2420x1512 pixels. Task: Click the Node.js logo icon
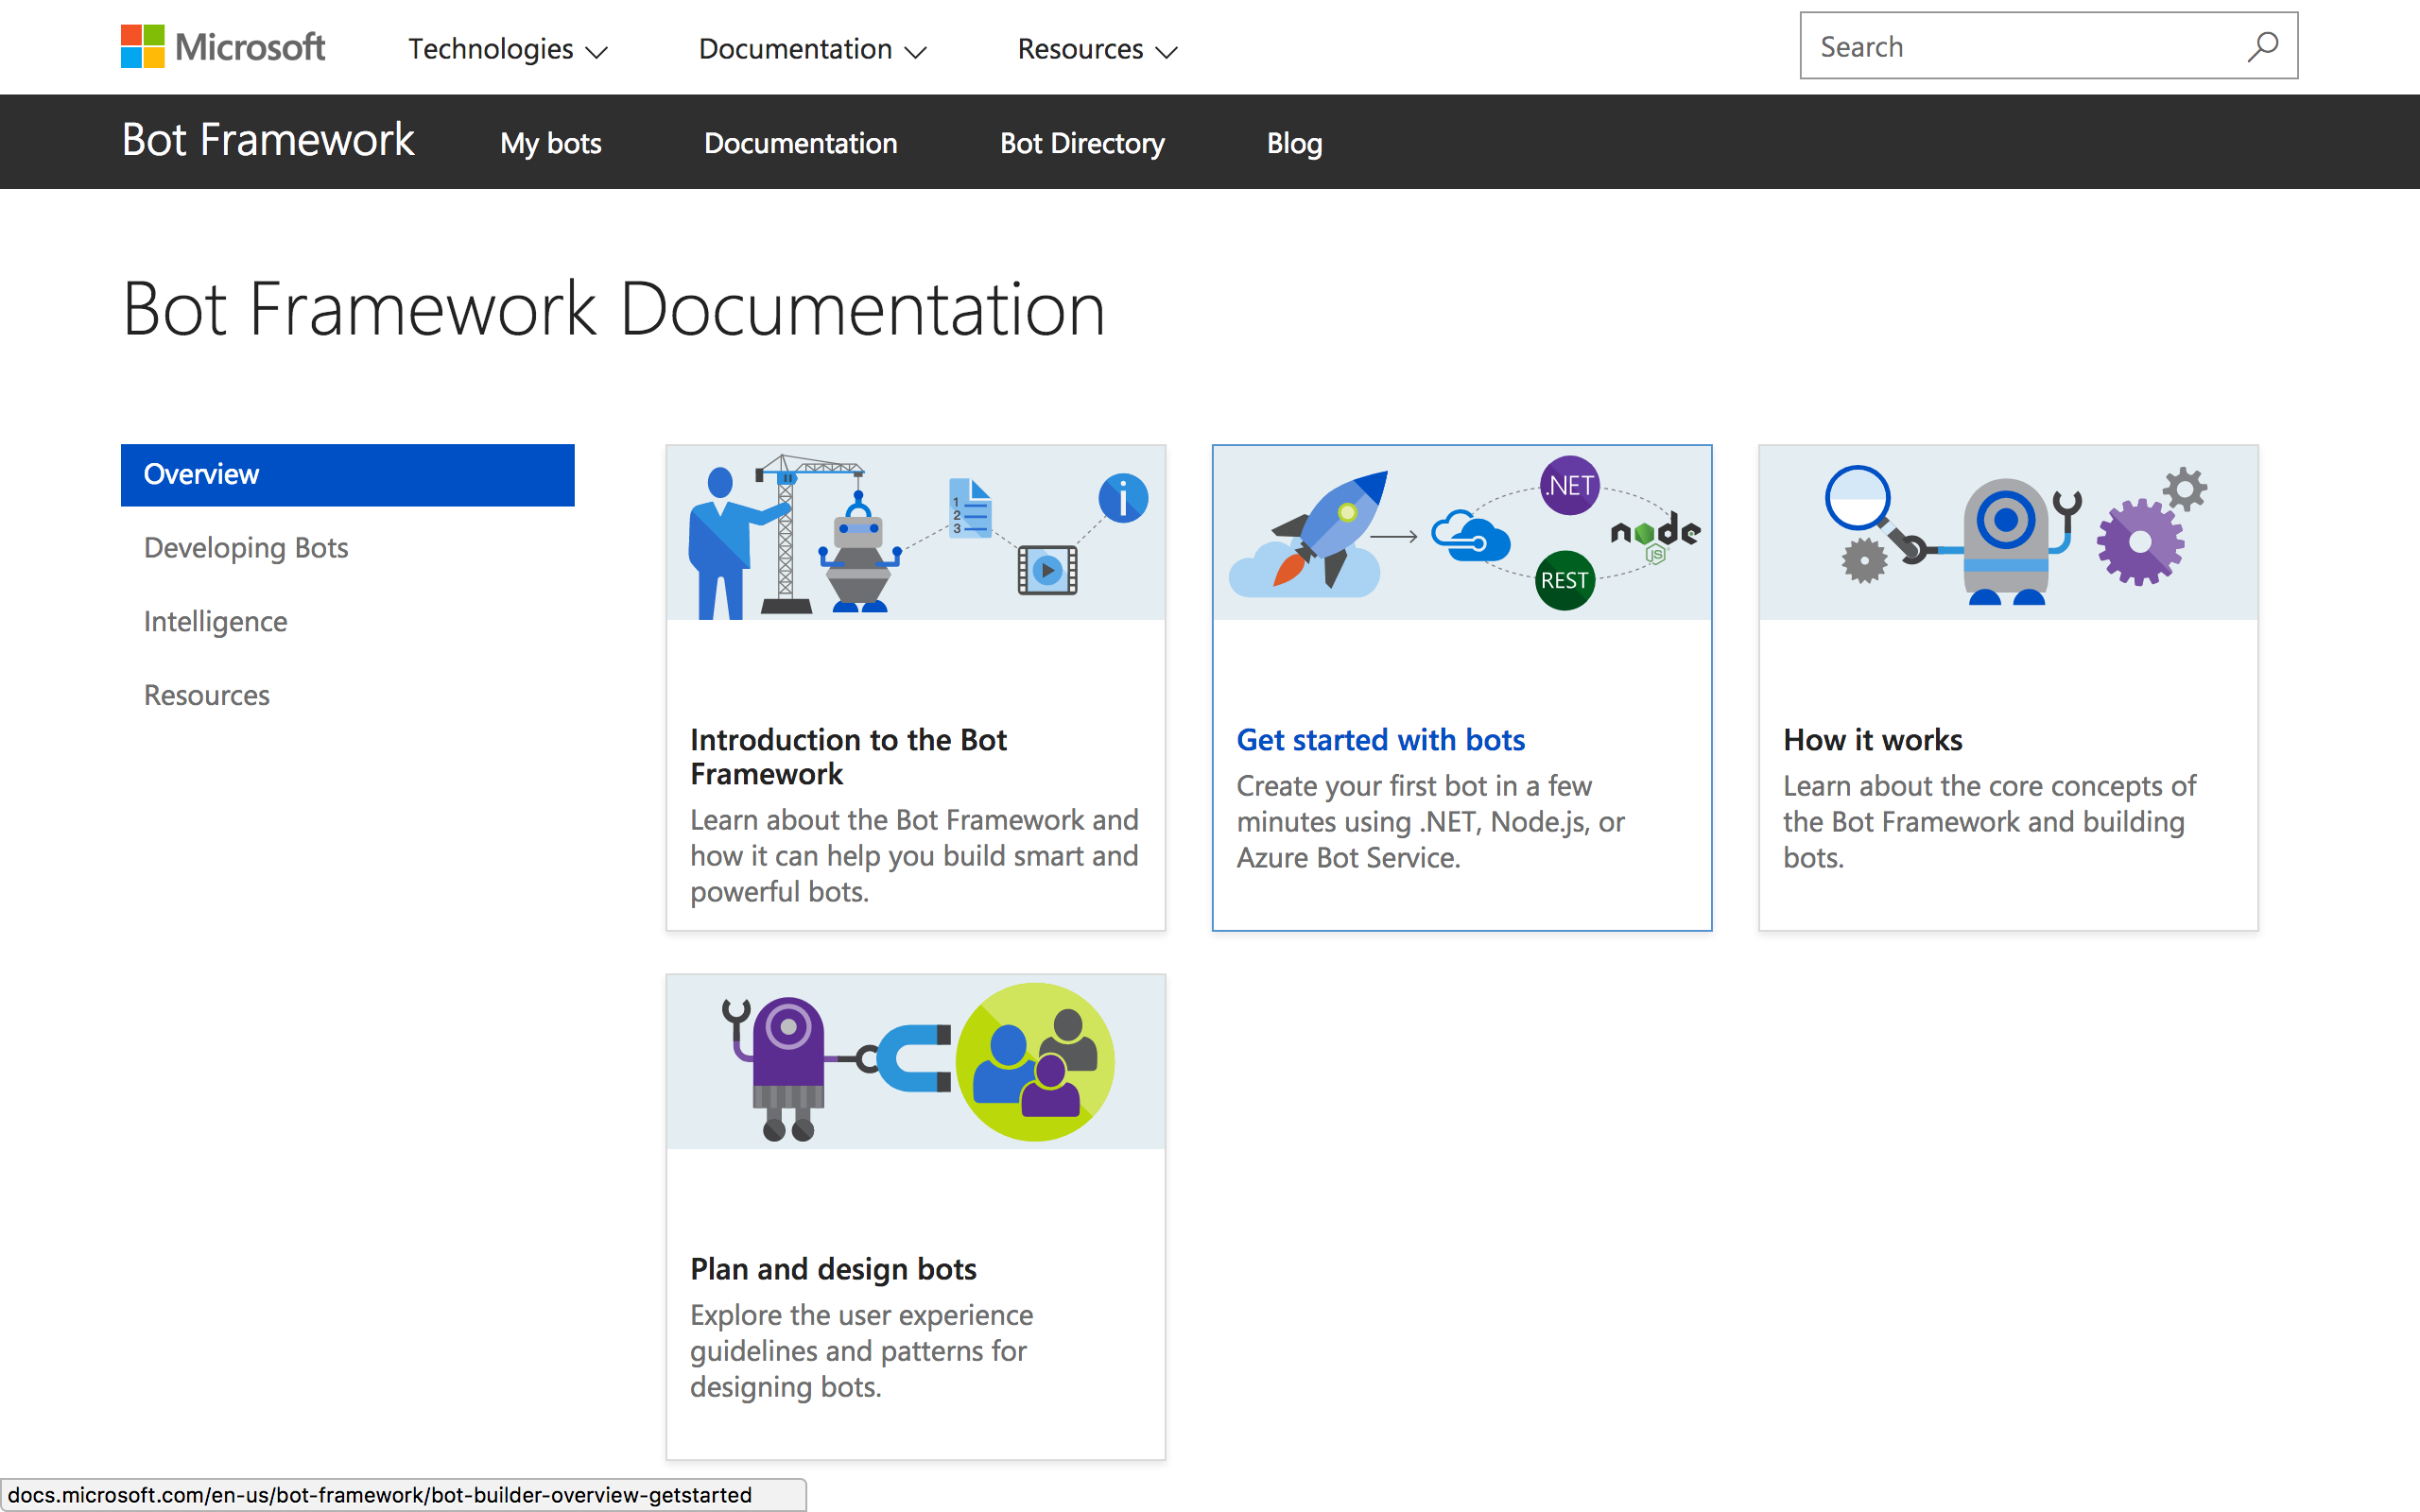[1655, 535]
